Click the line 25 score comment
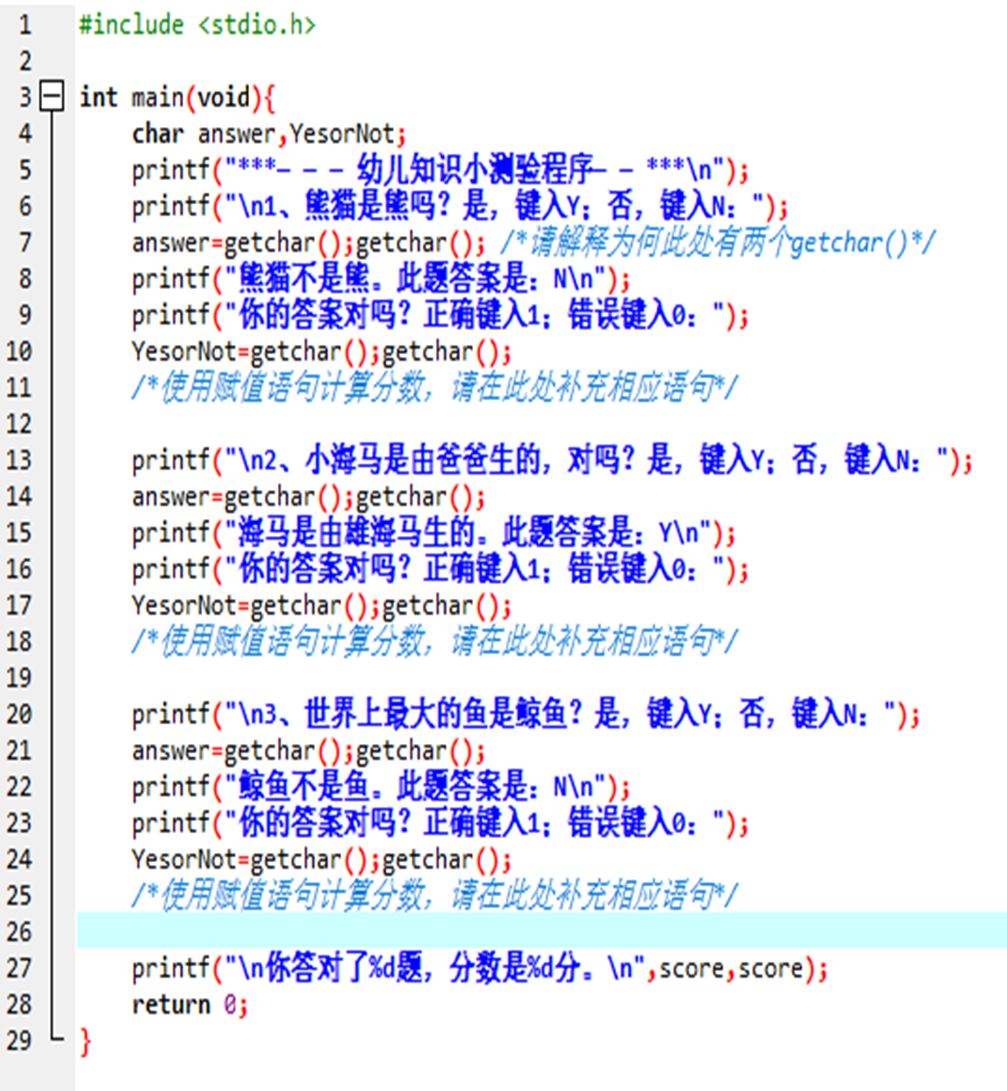The image size is (1007, 1091). pyautogui.click(x=433, y=895)
